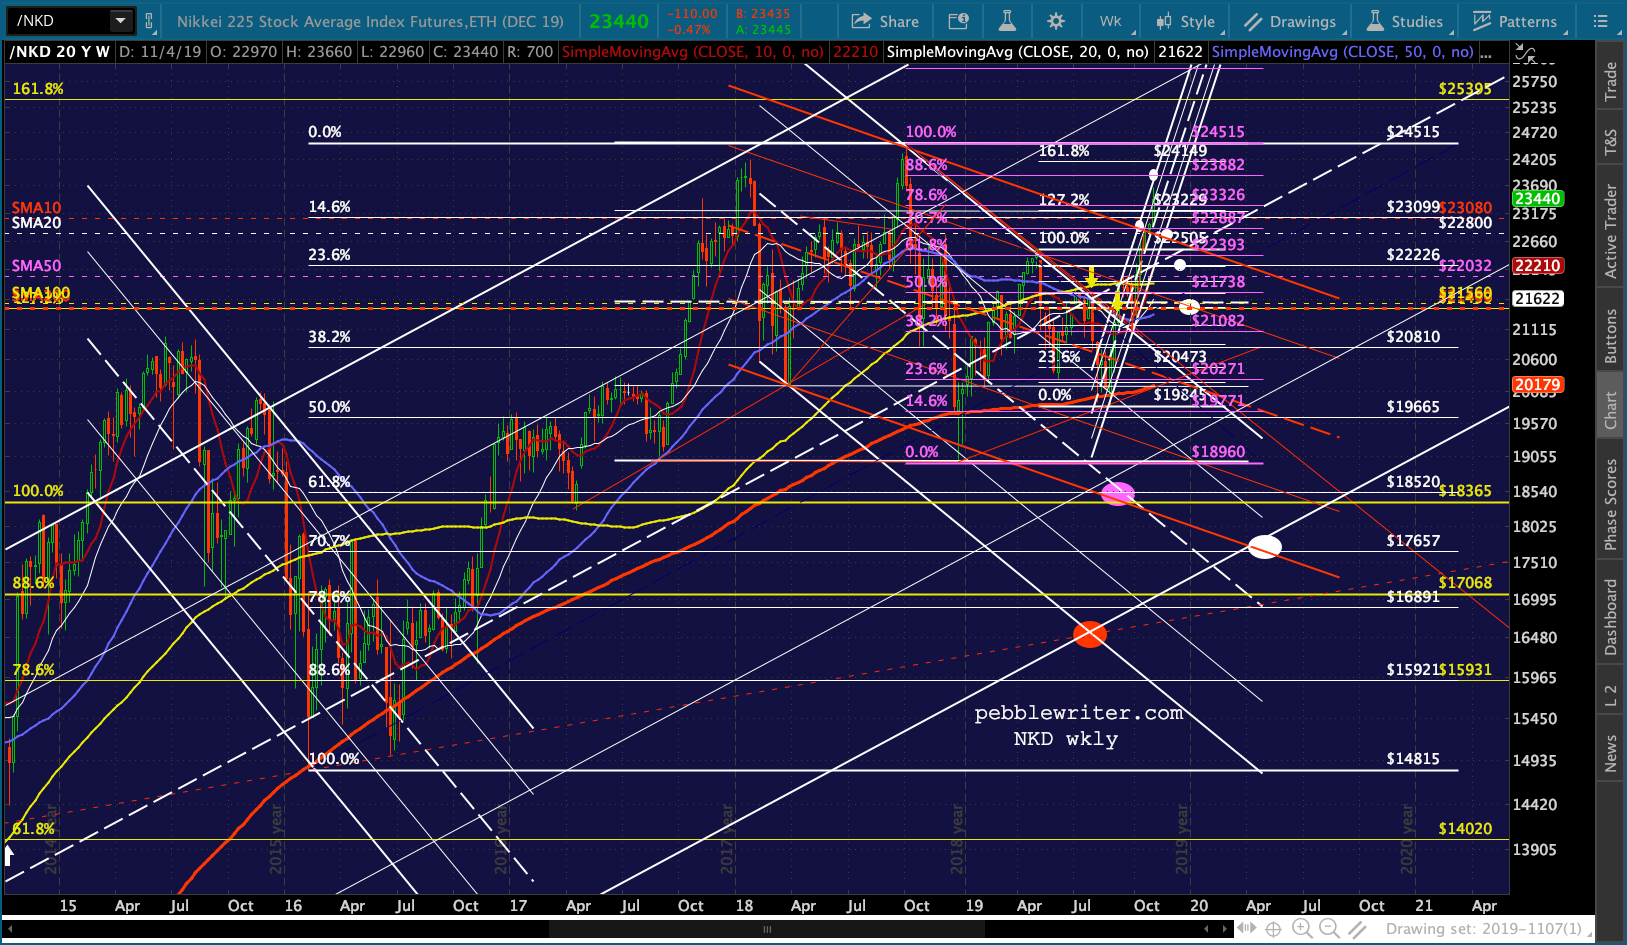The width and height of the screenshot is (1627, 945).
Task: Click the $18960 magenta level label
Action: click(x=1218, y=451)
